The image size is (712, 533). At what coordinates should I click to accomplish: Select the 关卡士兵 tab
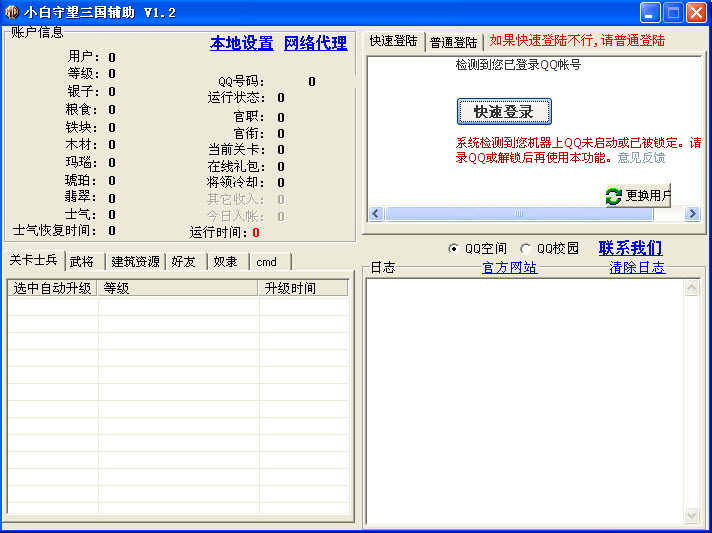click(x=34, y=260)
